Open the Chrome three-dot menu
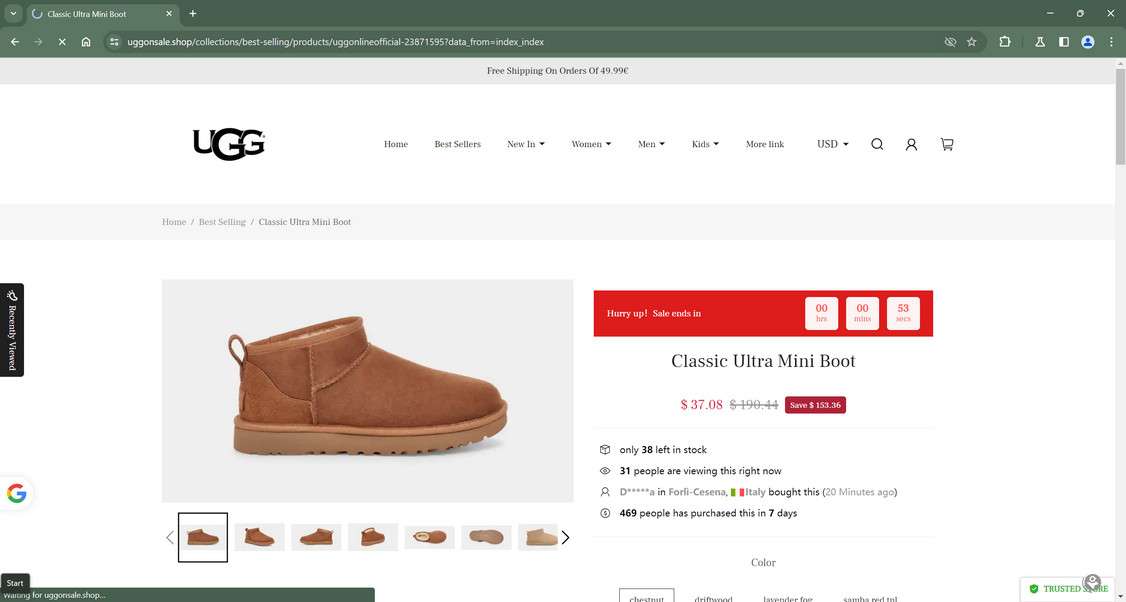The width and height of the screenshot is (1126, 602). tap(1111, 42)
